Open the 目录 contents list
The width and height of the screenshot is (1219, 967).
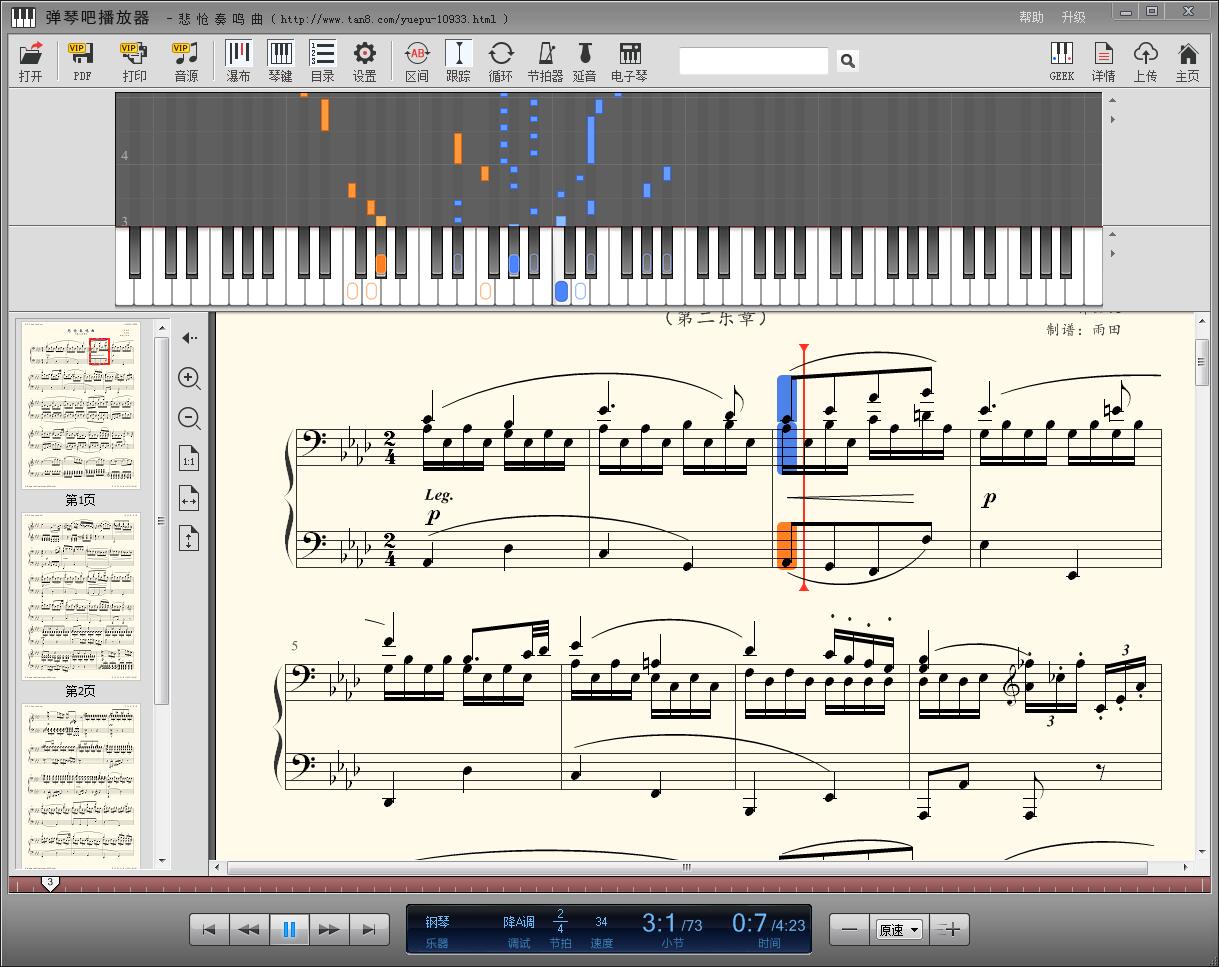(322, 61)
